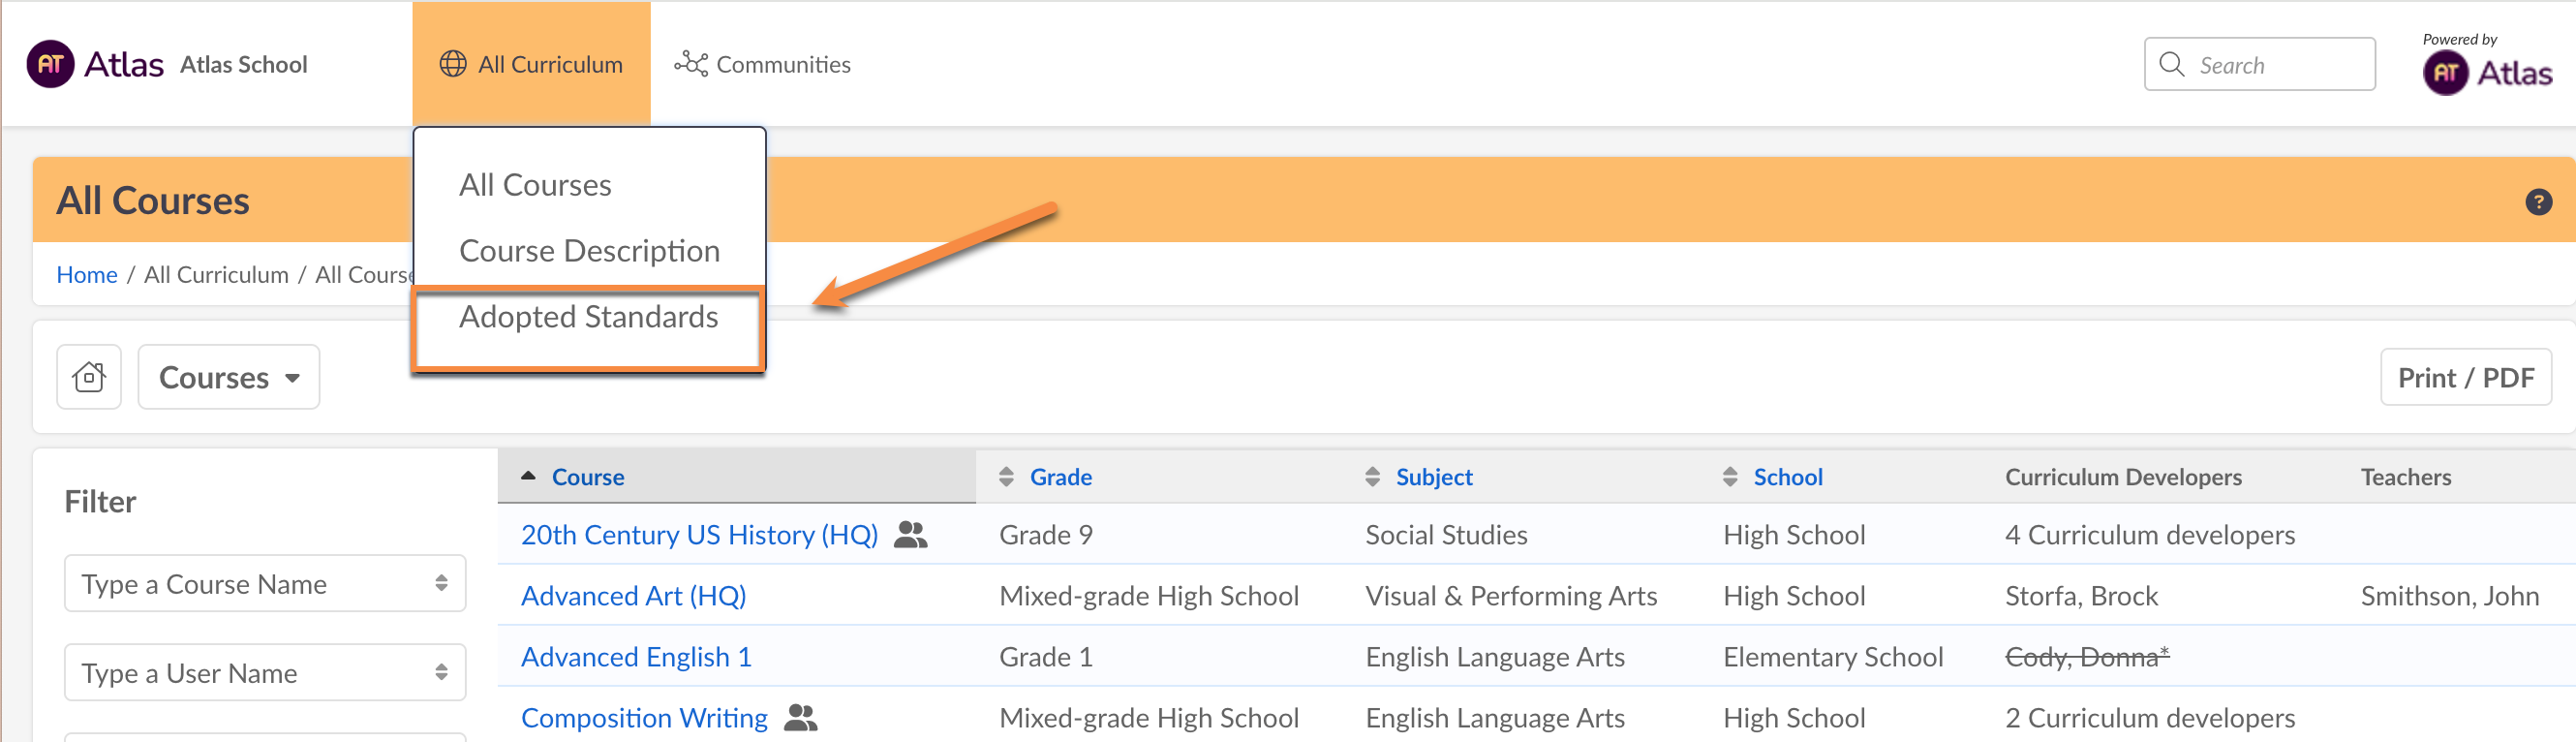Click the Atlas logo icon at top left

pos(50,65)
